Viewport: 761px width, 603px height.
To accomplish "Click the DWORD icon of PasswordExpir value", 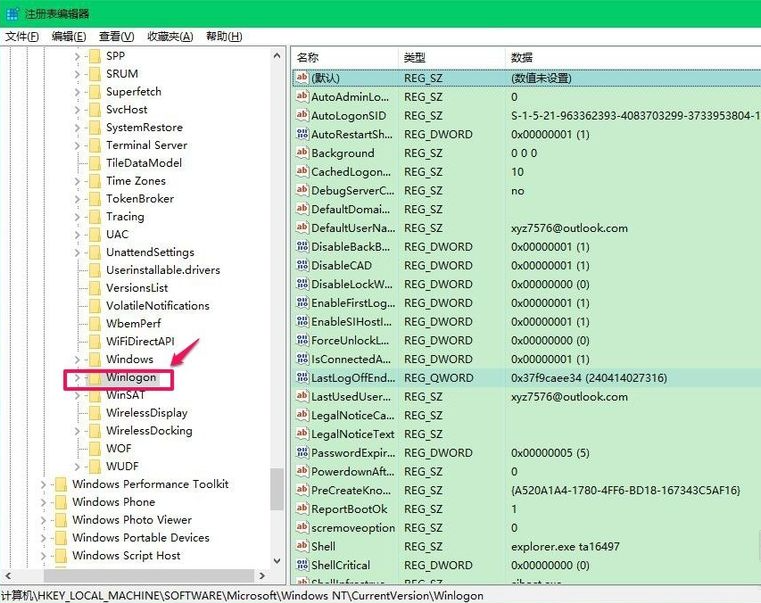I will point(302,452).
